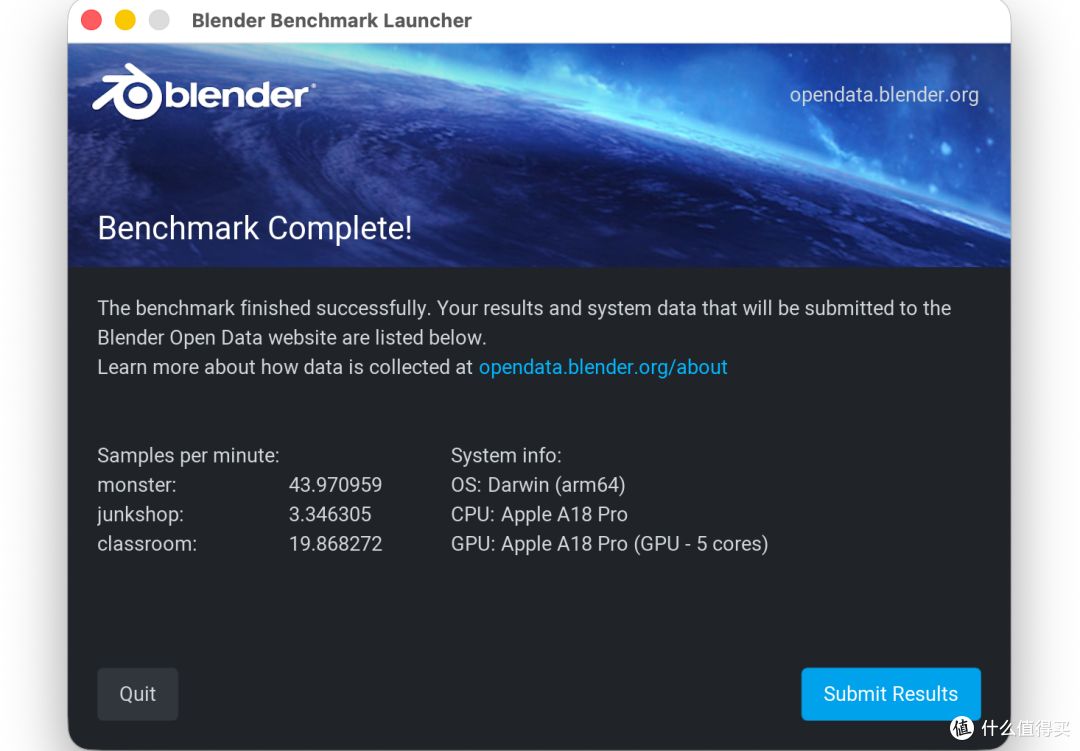Viewport: 1080px width, 751px height.
Task: Click the 'Benchmark Complete!' heading
Action: pos(255,228)
